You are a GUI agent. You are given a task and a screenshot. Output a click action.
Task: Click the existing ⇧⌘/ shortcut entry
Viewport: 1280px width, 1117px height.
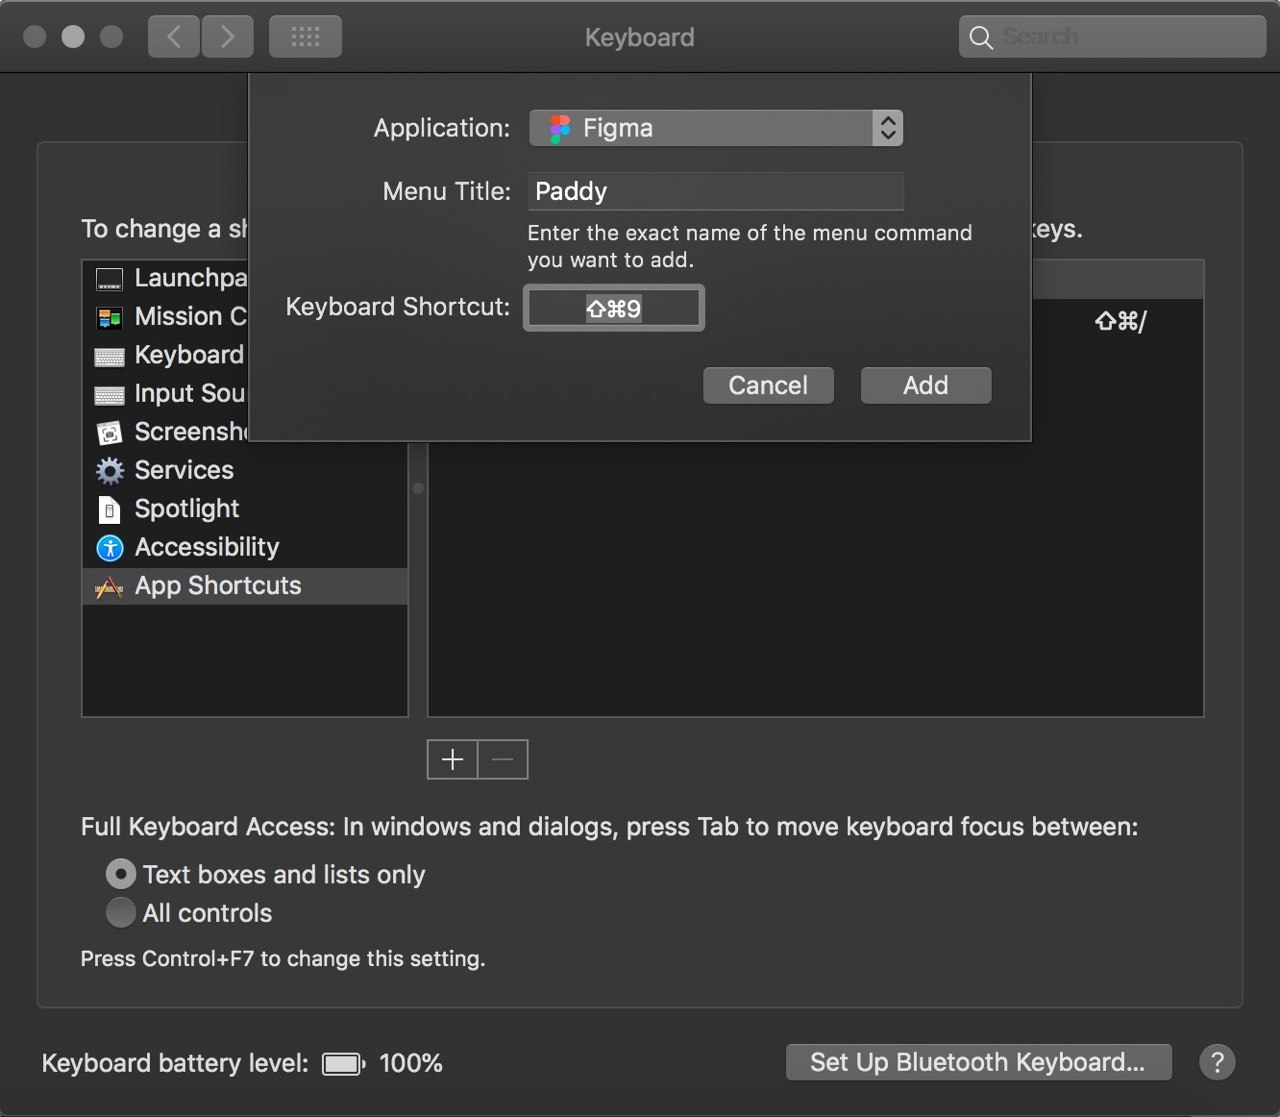[1120, 321]
